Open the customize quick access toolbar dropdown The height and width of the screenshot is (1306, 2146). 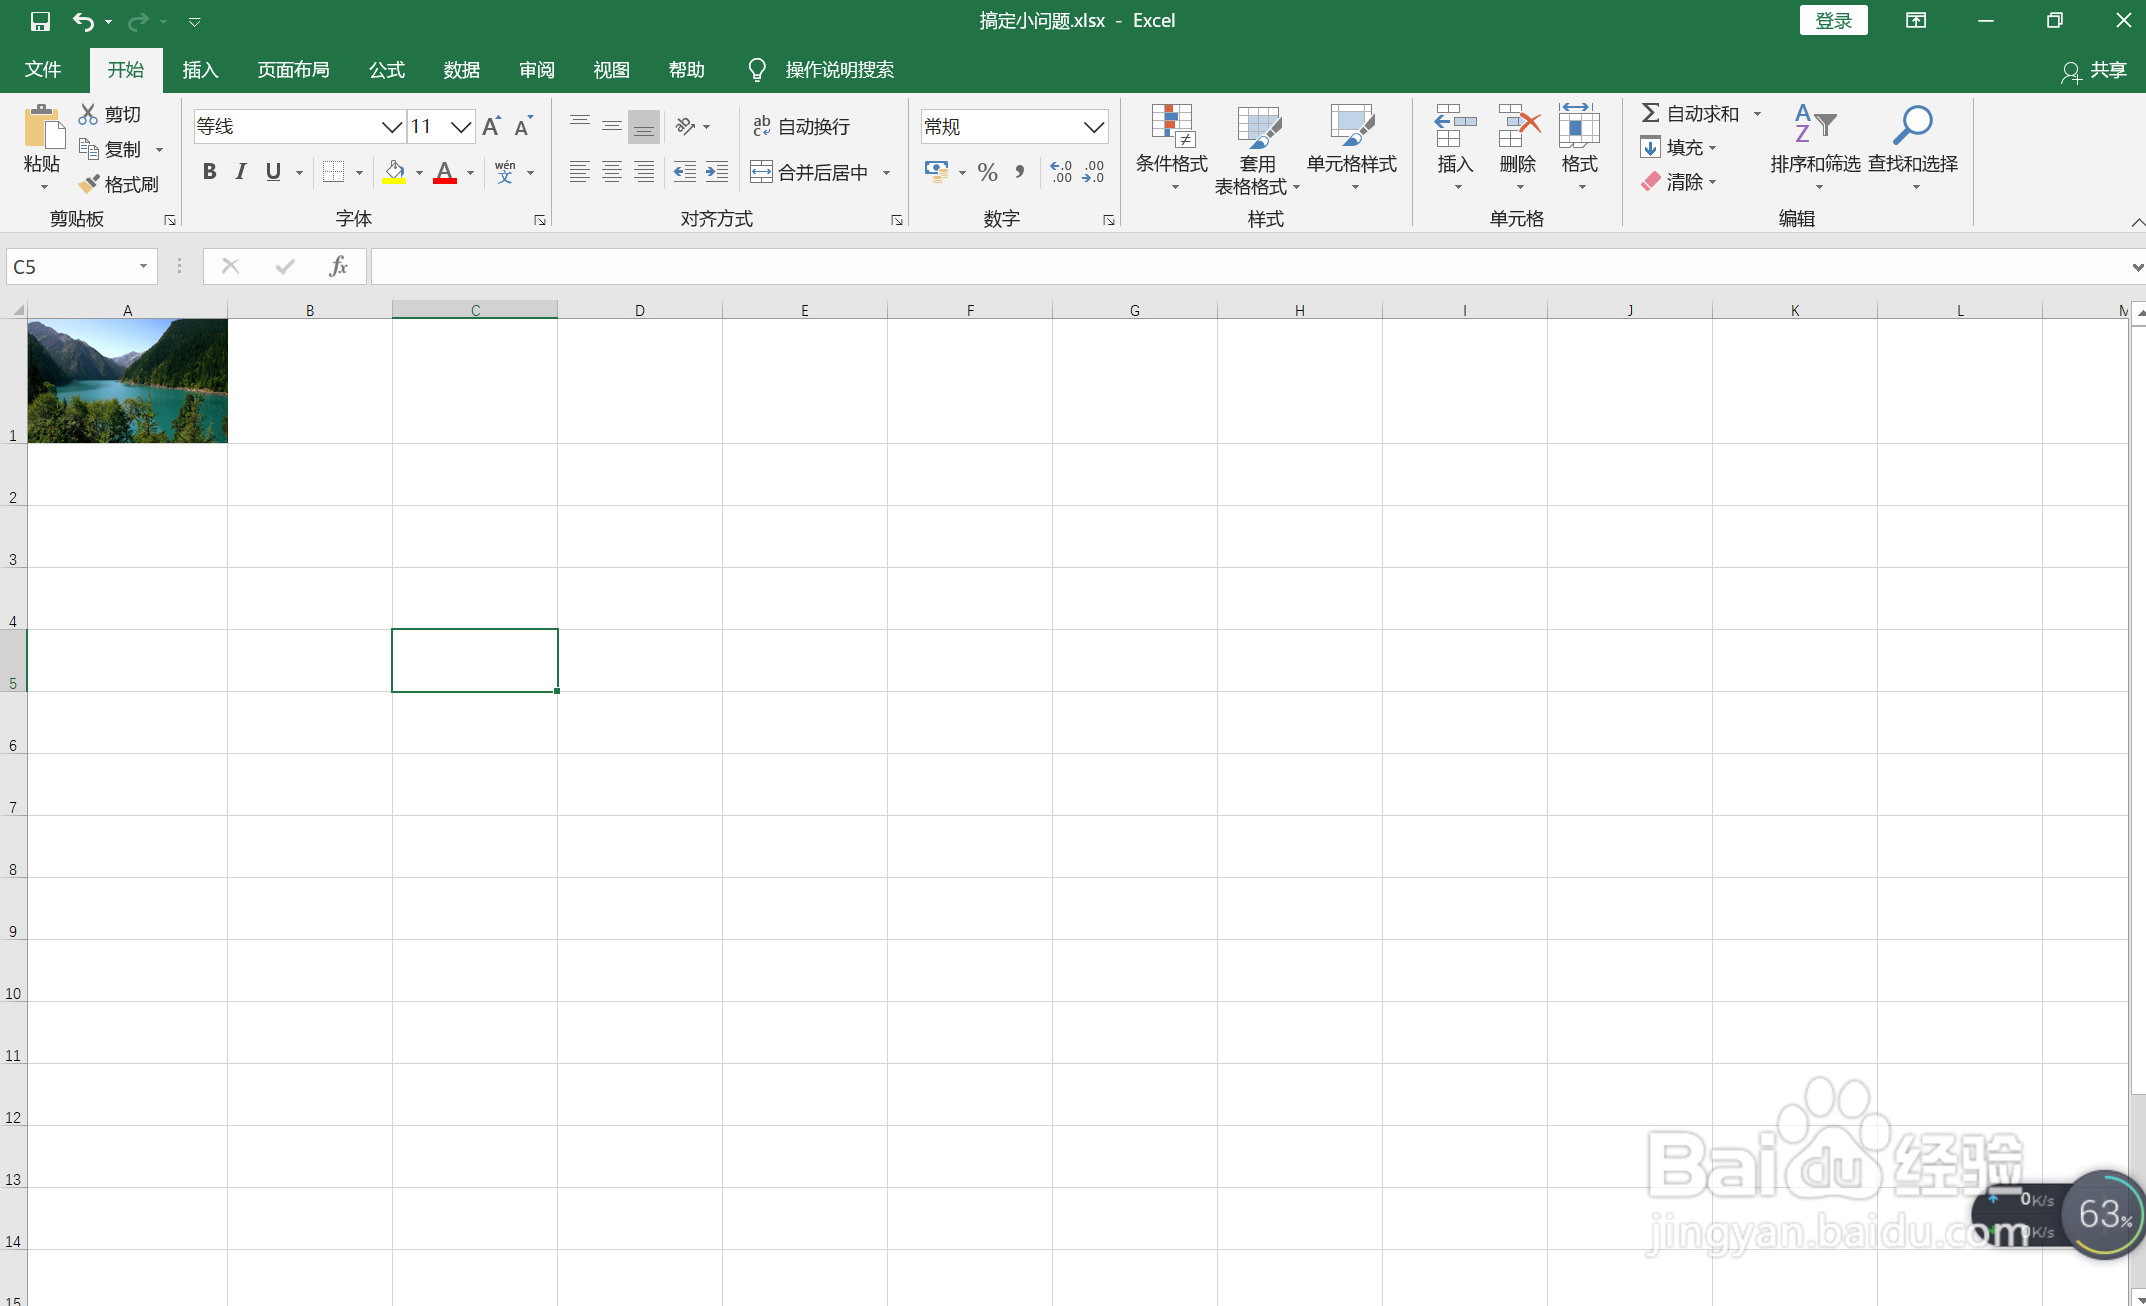(195, 21)
